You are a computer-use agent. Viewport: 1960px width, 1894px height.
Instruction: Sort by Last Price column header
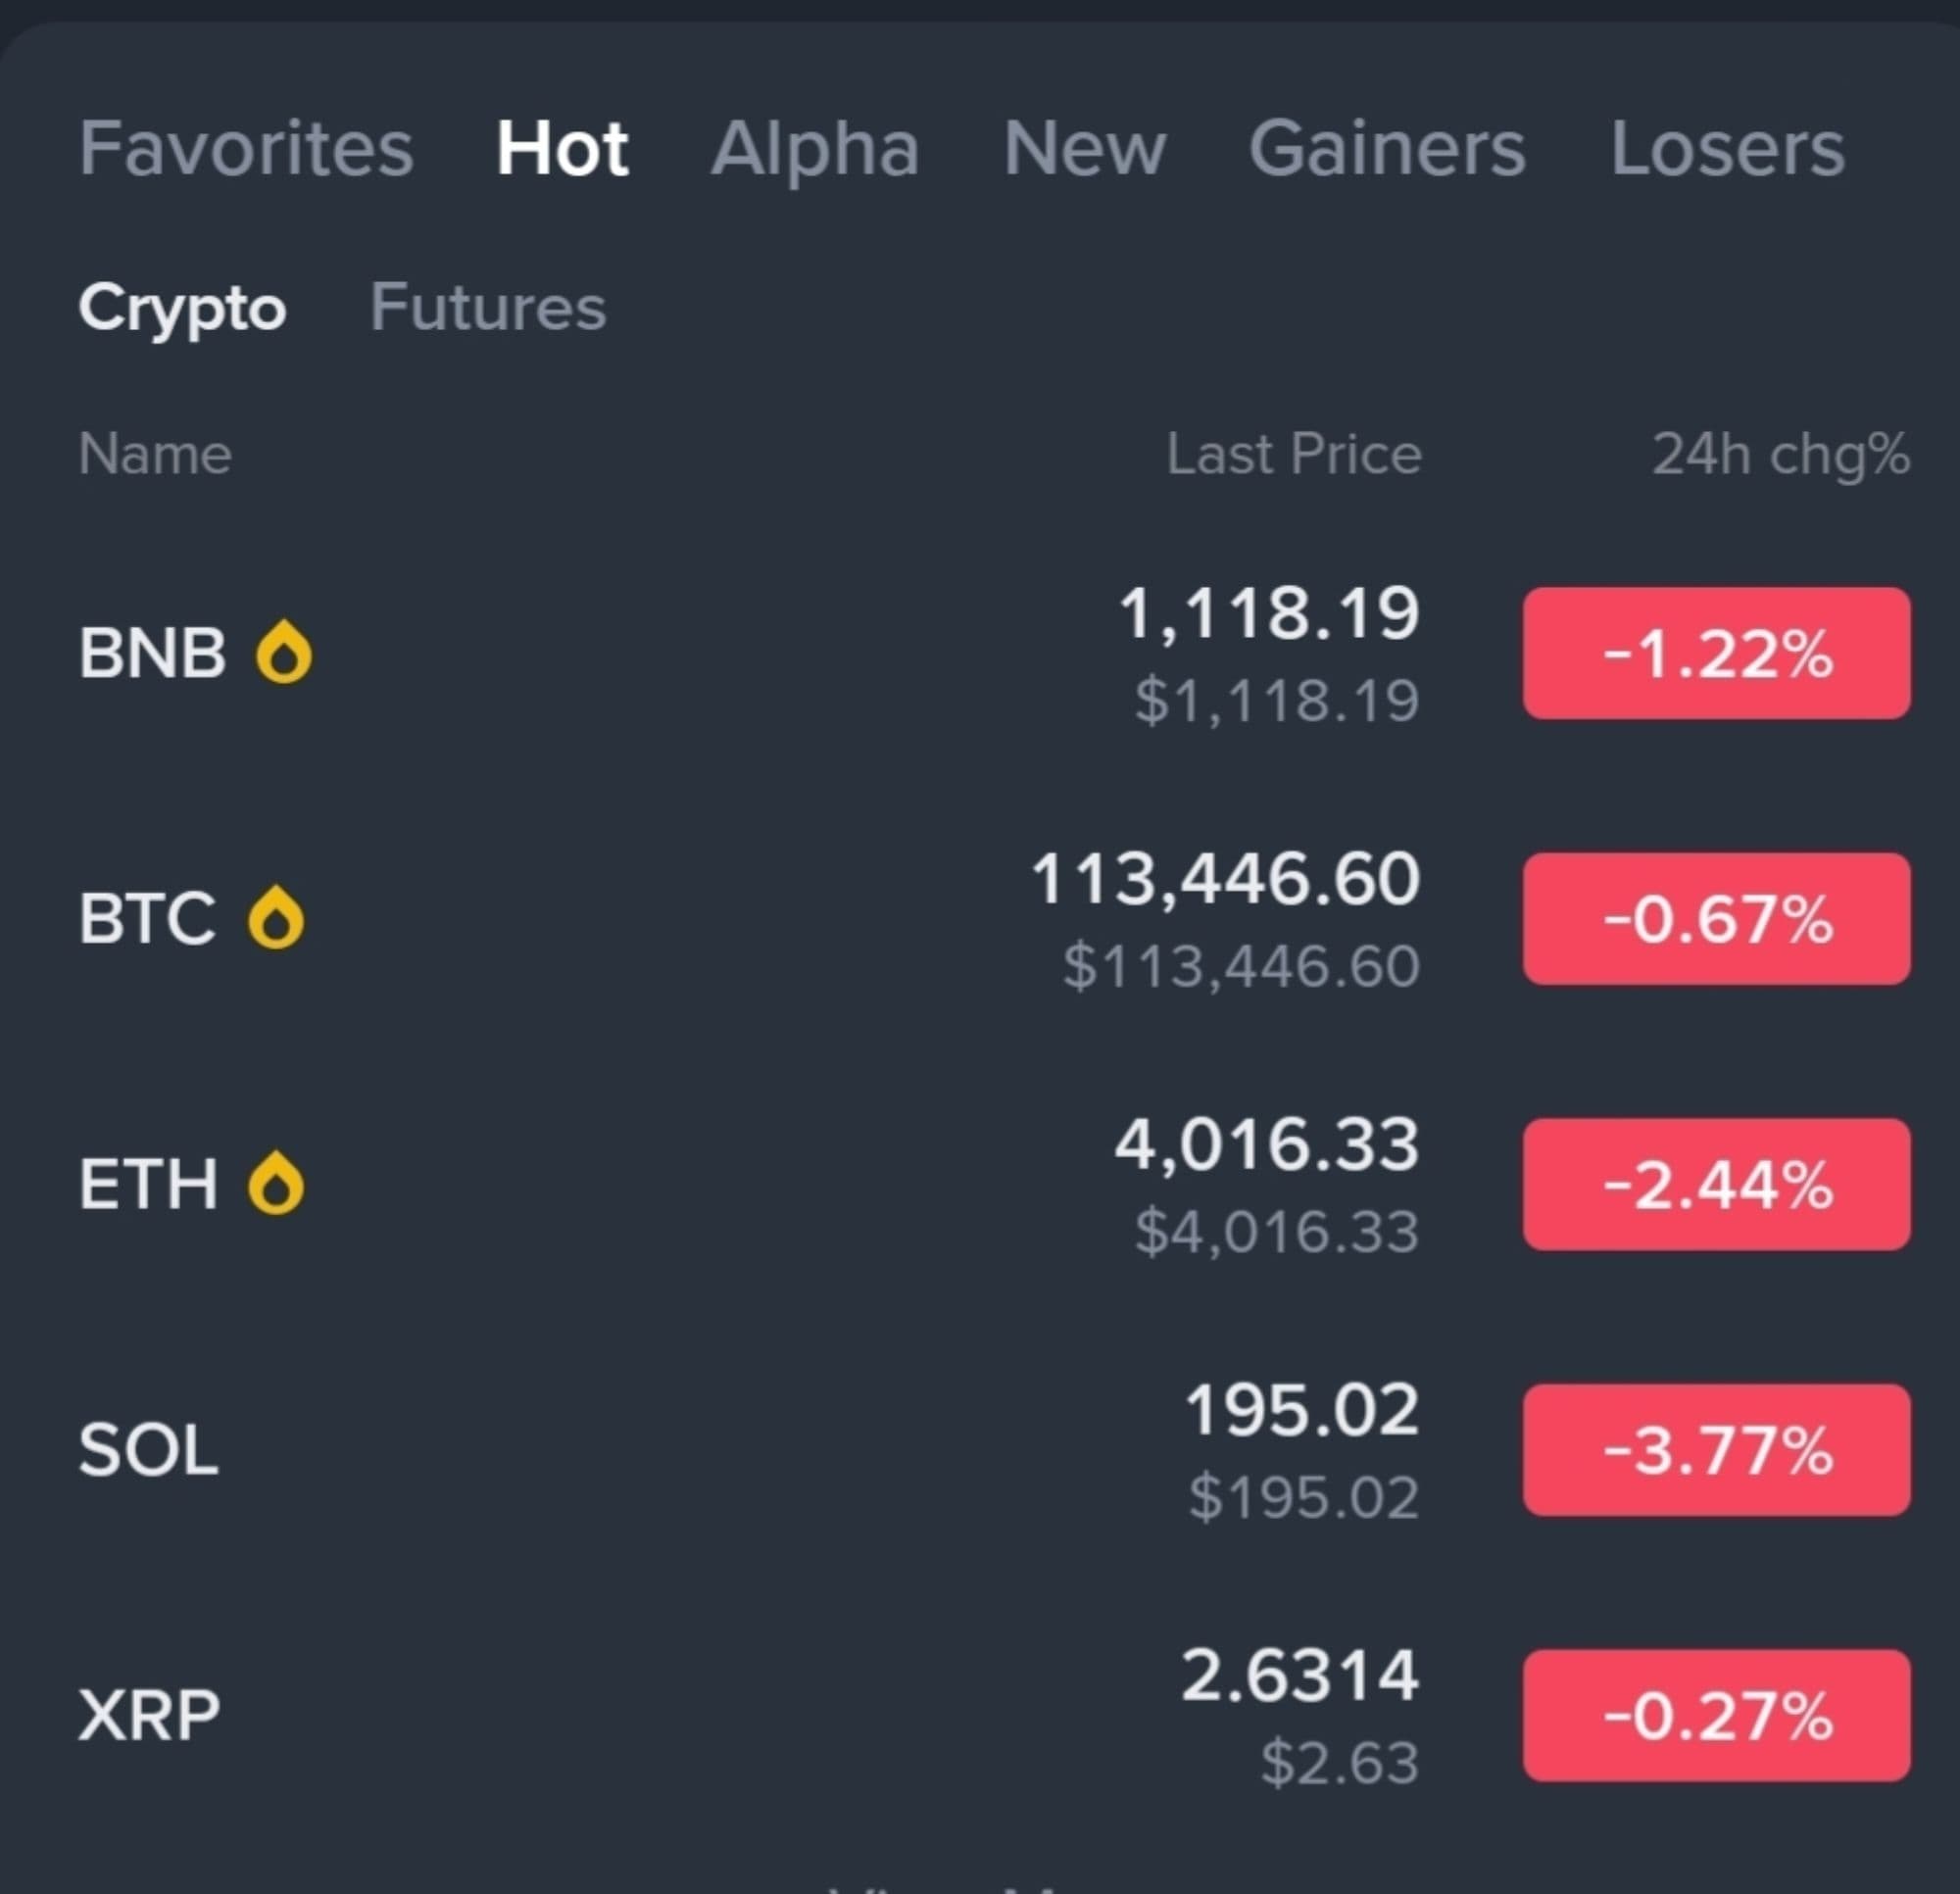pyautogui.click(x=1293, y=454)
